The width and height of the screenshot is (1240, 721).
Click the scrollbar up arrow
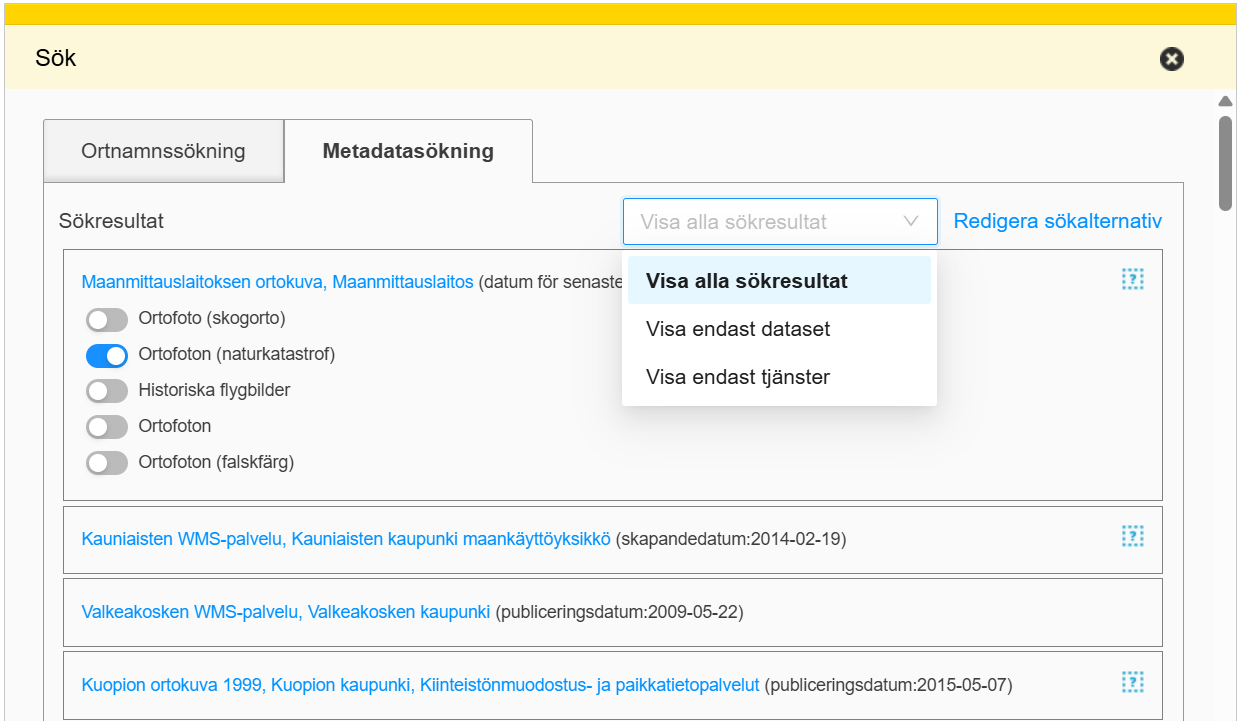point(1225,100)
